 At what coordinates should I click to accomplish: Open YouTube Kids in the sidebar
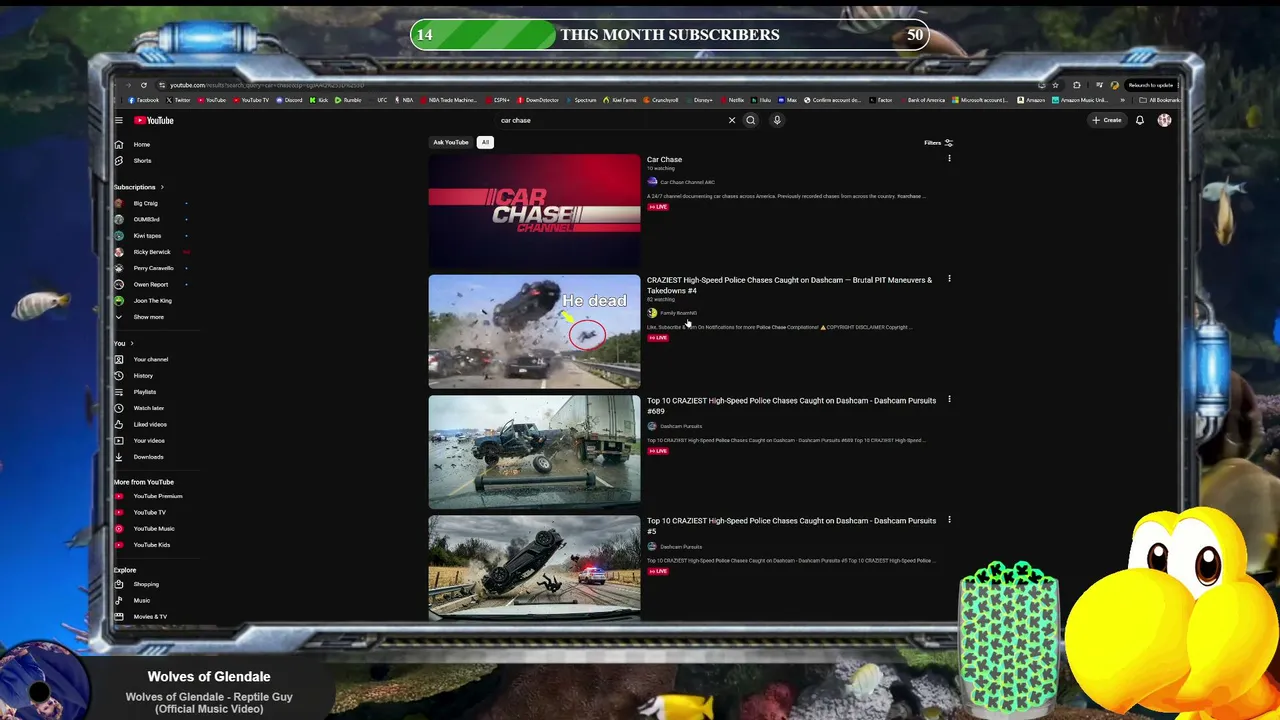click(x=143, y=544)
